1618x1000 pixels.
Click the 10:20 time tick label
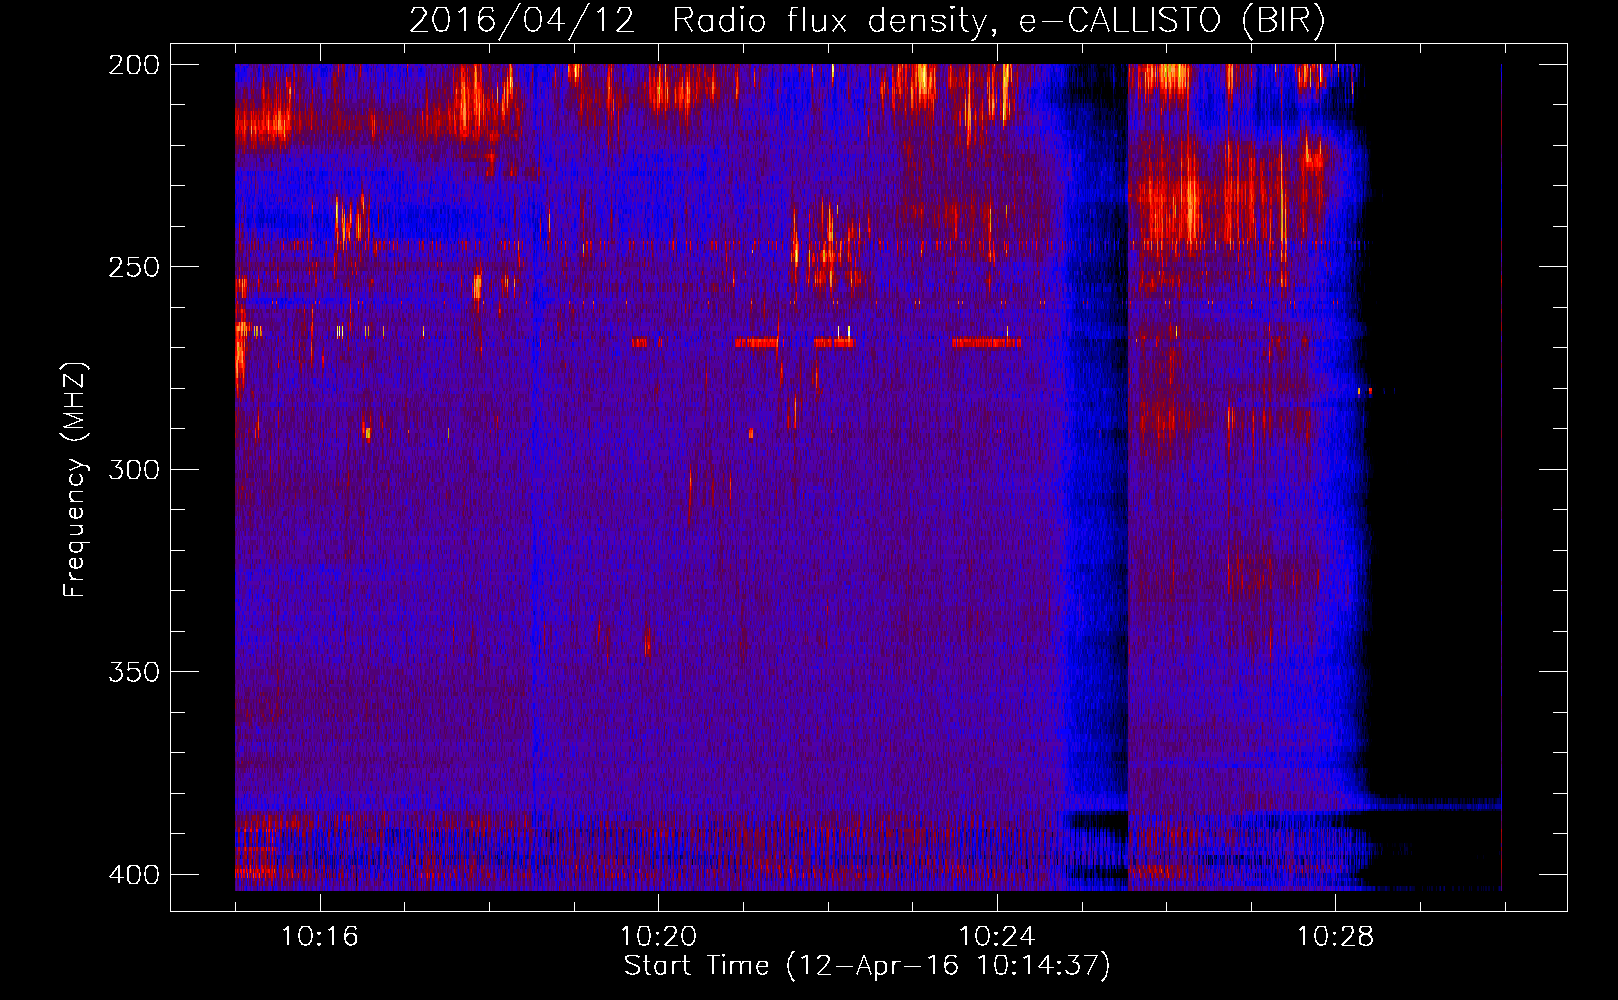658,937
